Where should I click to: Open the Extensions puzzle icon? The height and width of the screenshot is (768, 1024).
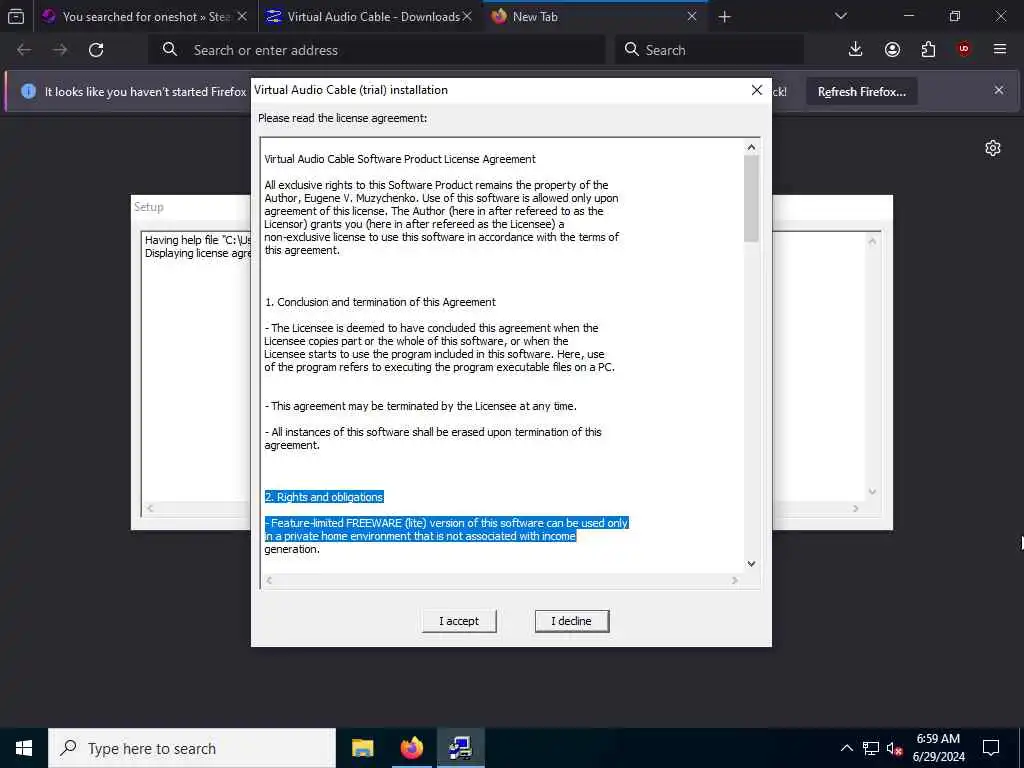pyautogui.click(x=928, y=50)
